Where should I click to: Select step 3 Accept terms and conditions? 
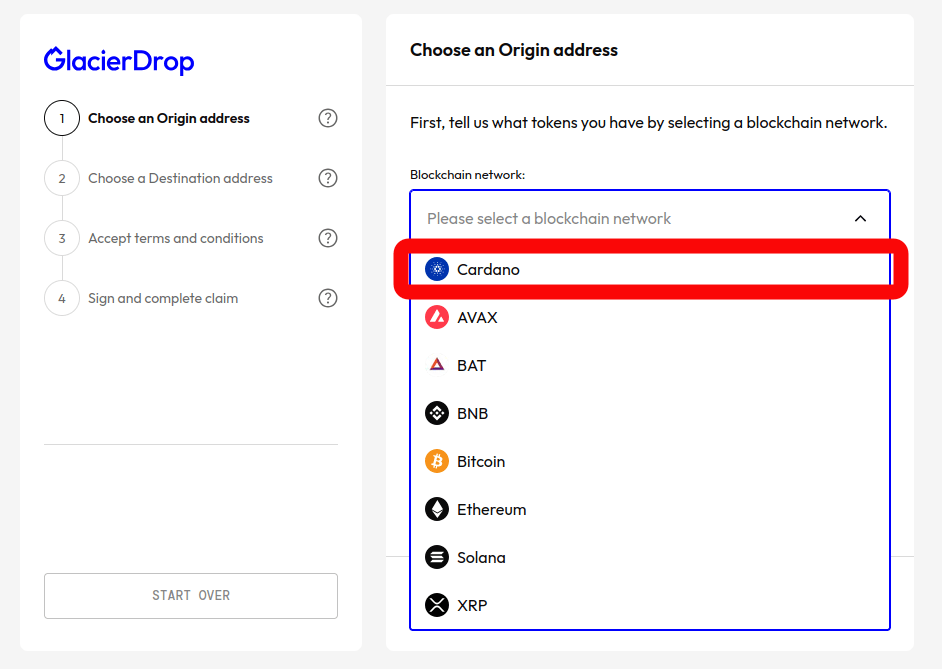[x=175, y=238]
